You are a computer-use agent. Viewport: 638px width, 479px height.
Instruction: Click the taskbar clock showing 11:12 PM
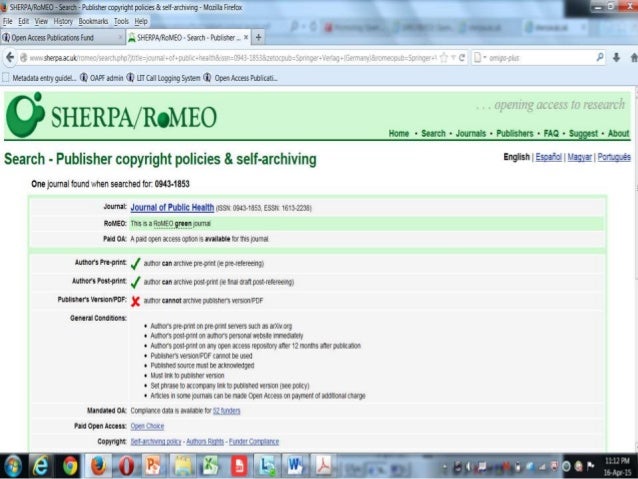click(x=617, y=466)
